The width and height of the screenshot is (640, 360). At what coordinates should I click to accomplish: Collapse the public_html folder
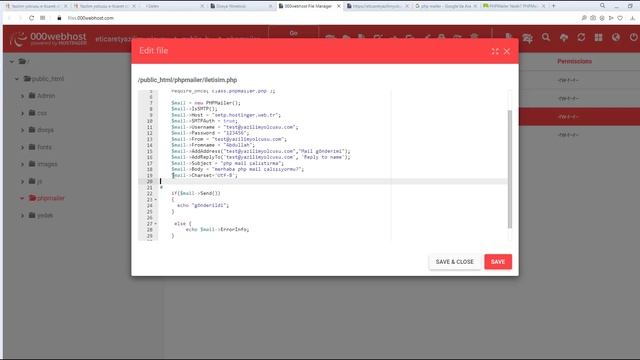(x=17, y=79)
